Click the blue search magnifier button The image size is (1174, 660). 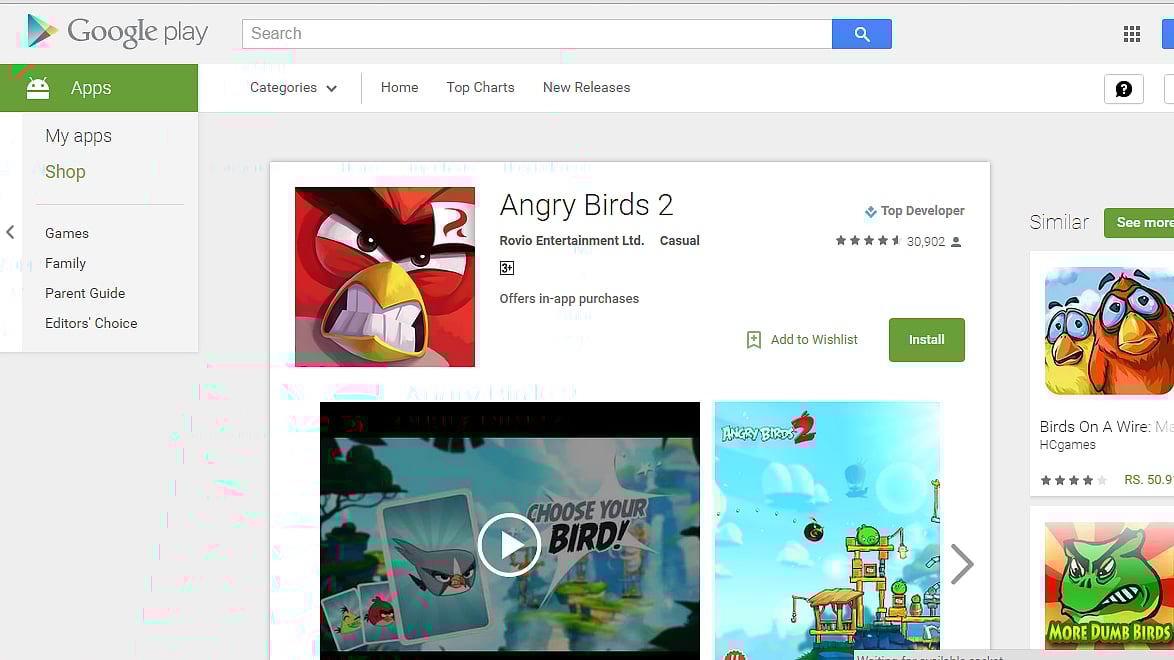click(861, 34)
